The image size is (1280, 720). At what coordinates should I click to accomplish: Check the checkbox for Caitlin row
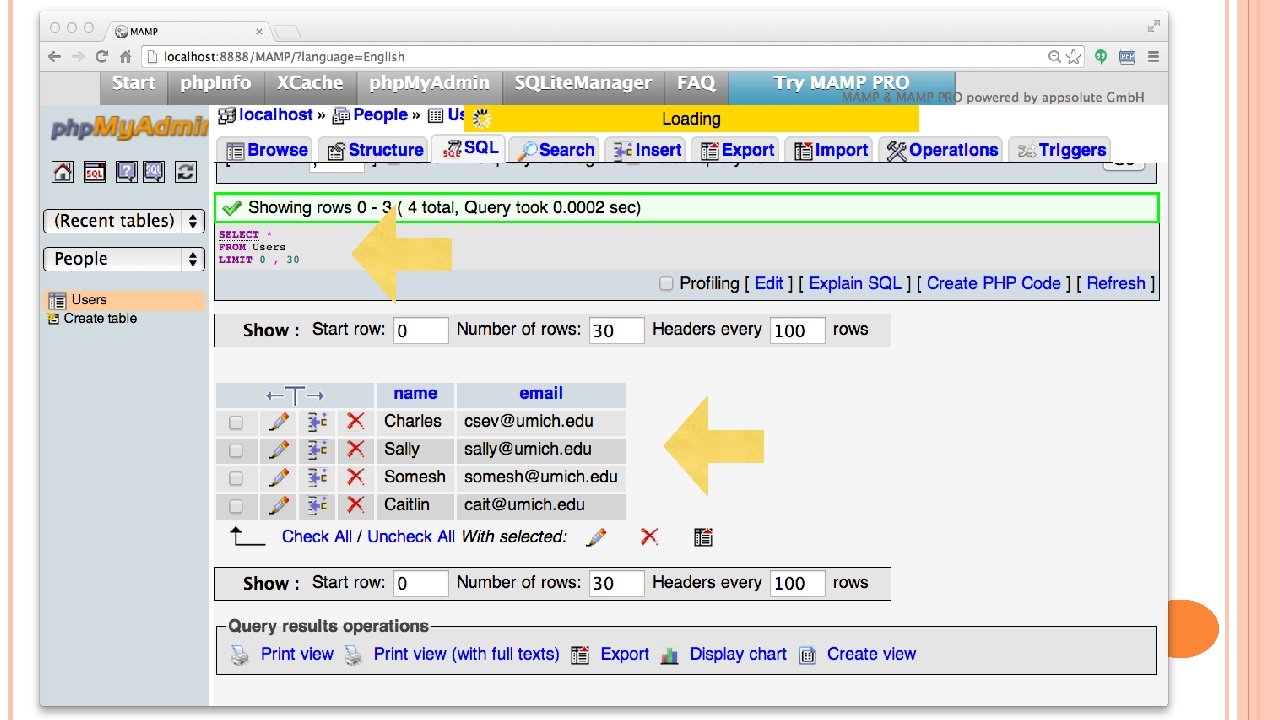coord(236,506)
